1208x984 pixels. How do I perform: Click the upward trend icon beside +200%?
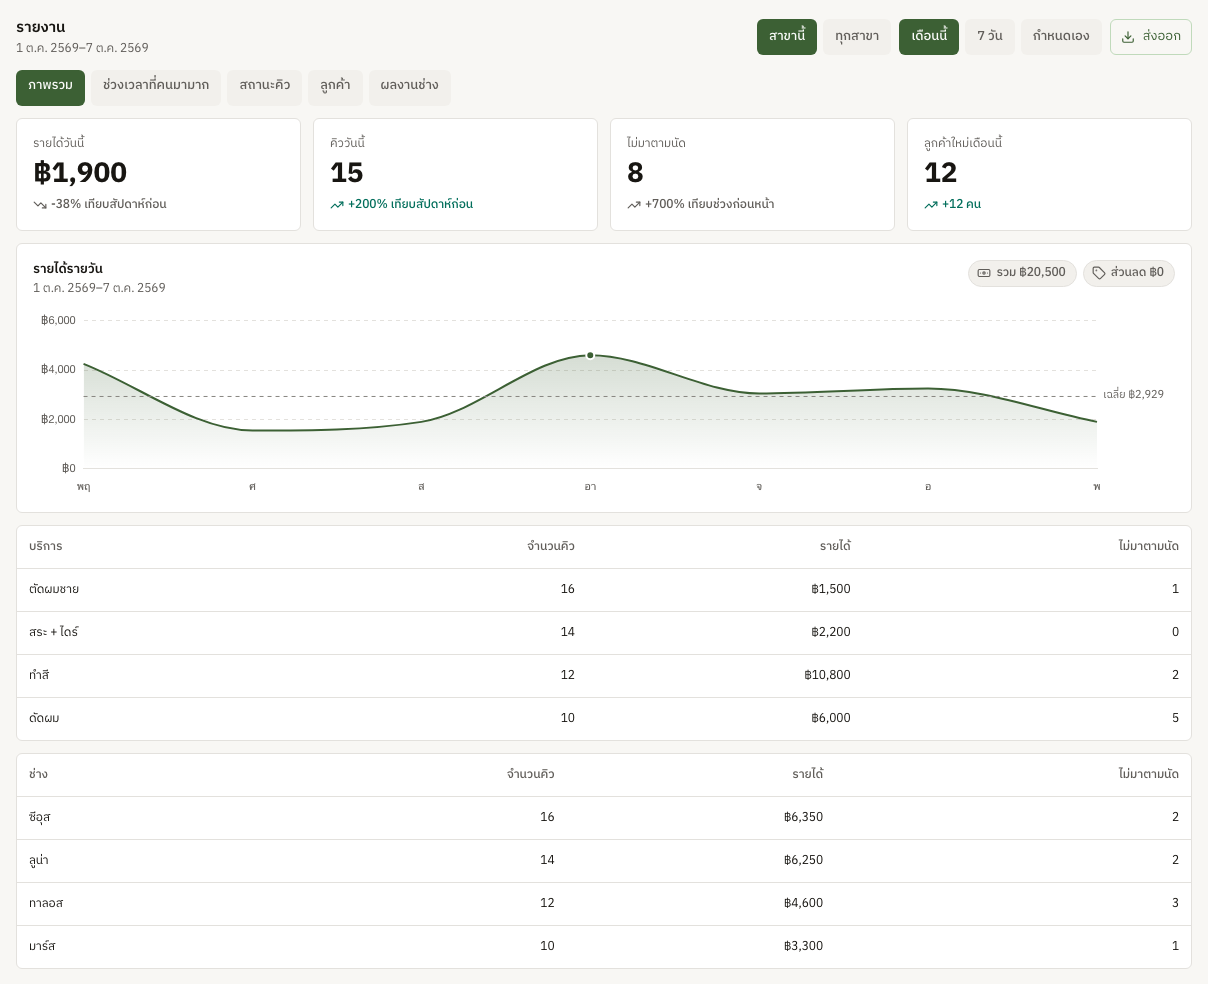[x=337, y=205]
